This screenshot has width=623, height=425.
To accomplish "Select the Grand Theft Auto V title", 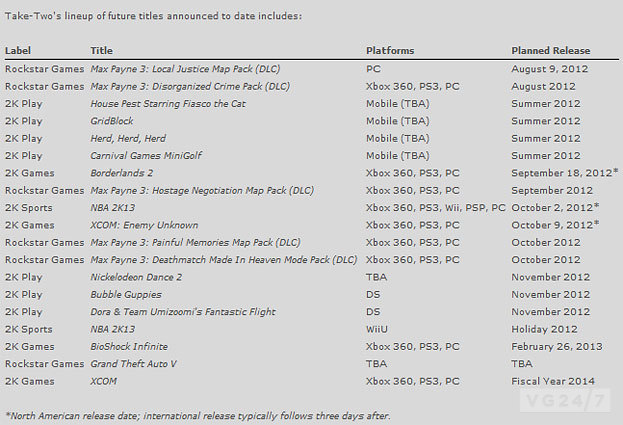I will click(133, 364).
